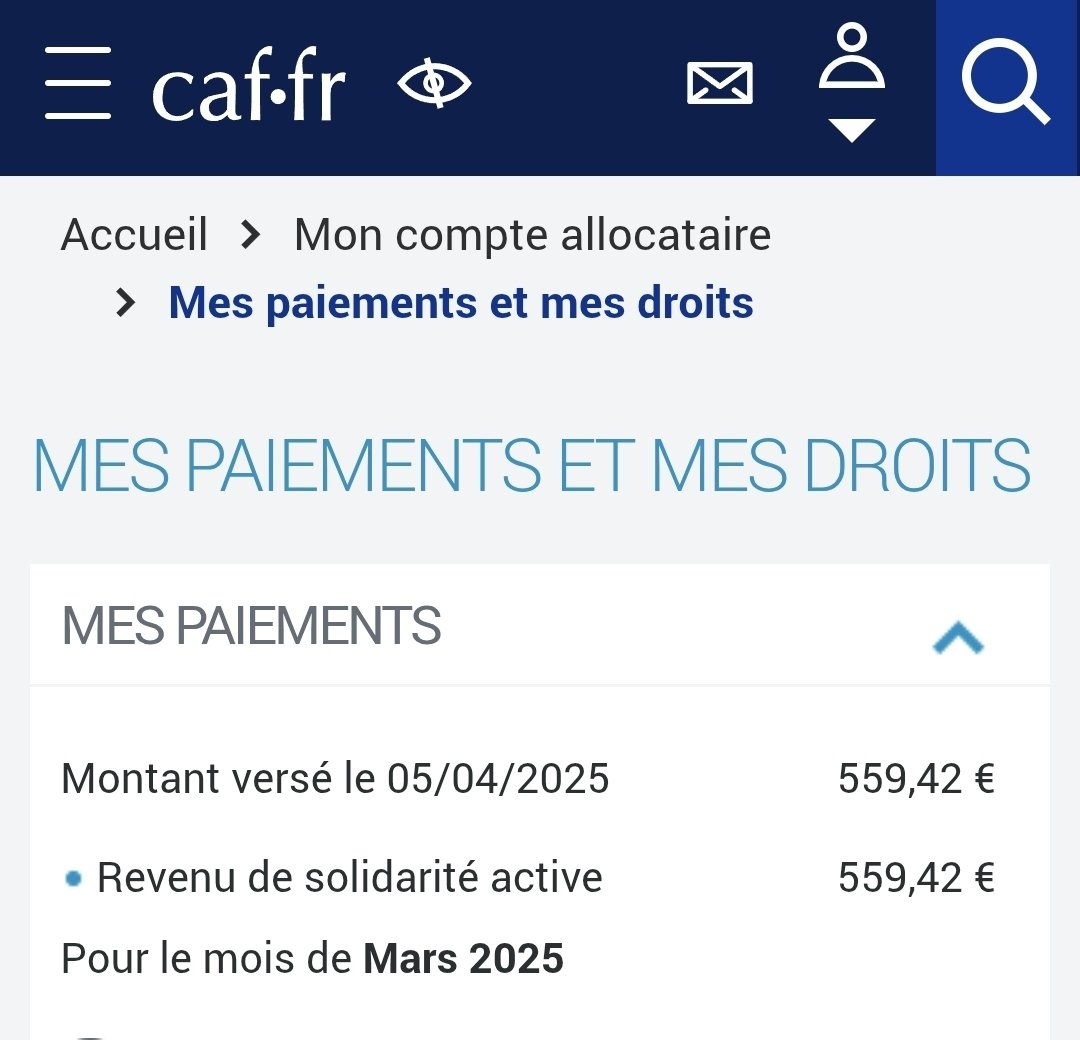
Task: Collapse the Mes Paiements section chevron
Action: point(957,637)
